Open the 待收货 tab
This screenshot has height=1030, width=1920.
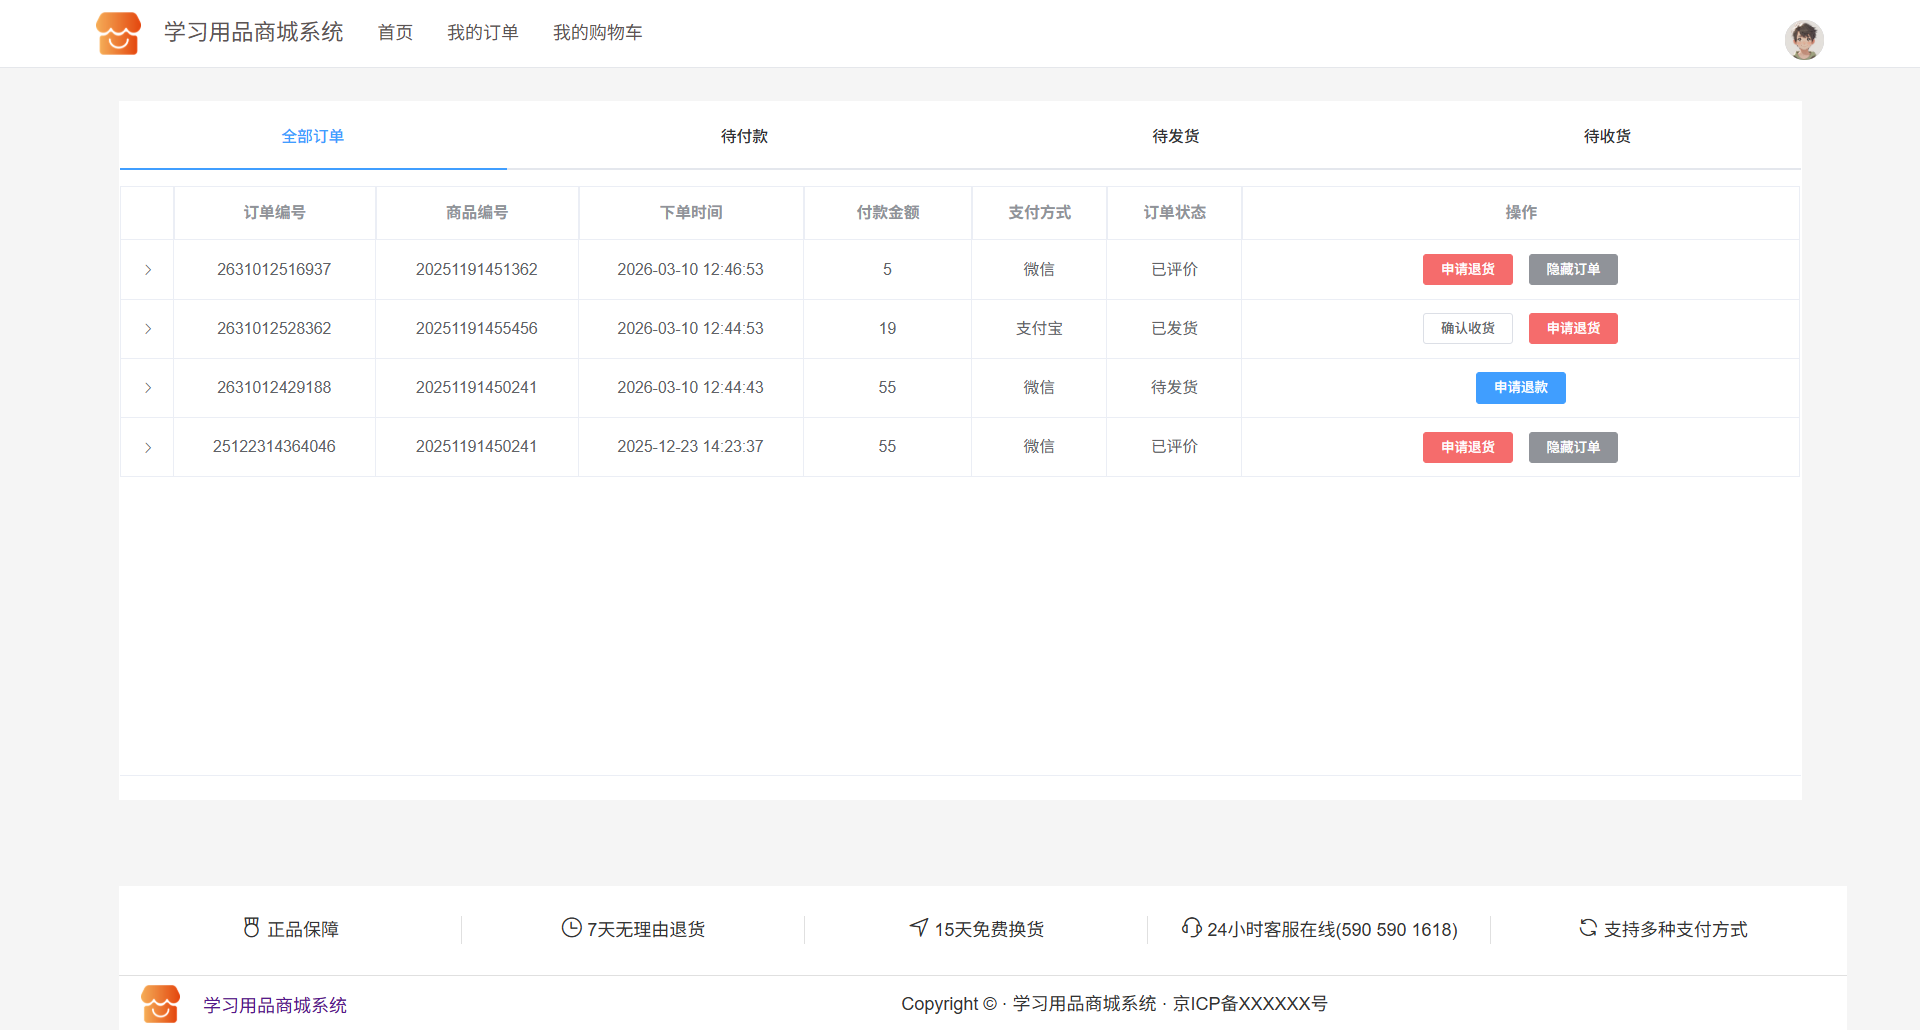point(1607,136)
